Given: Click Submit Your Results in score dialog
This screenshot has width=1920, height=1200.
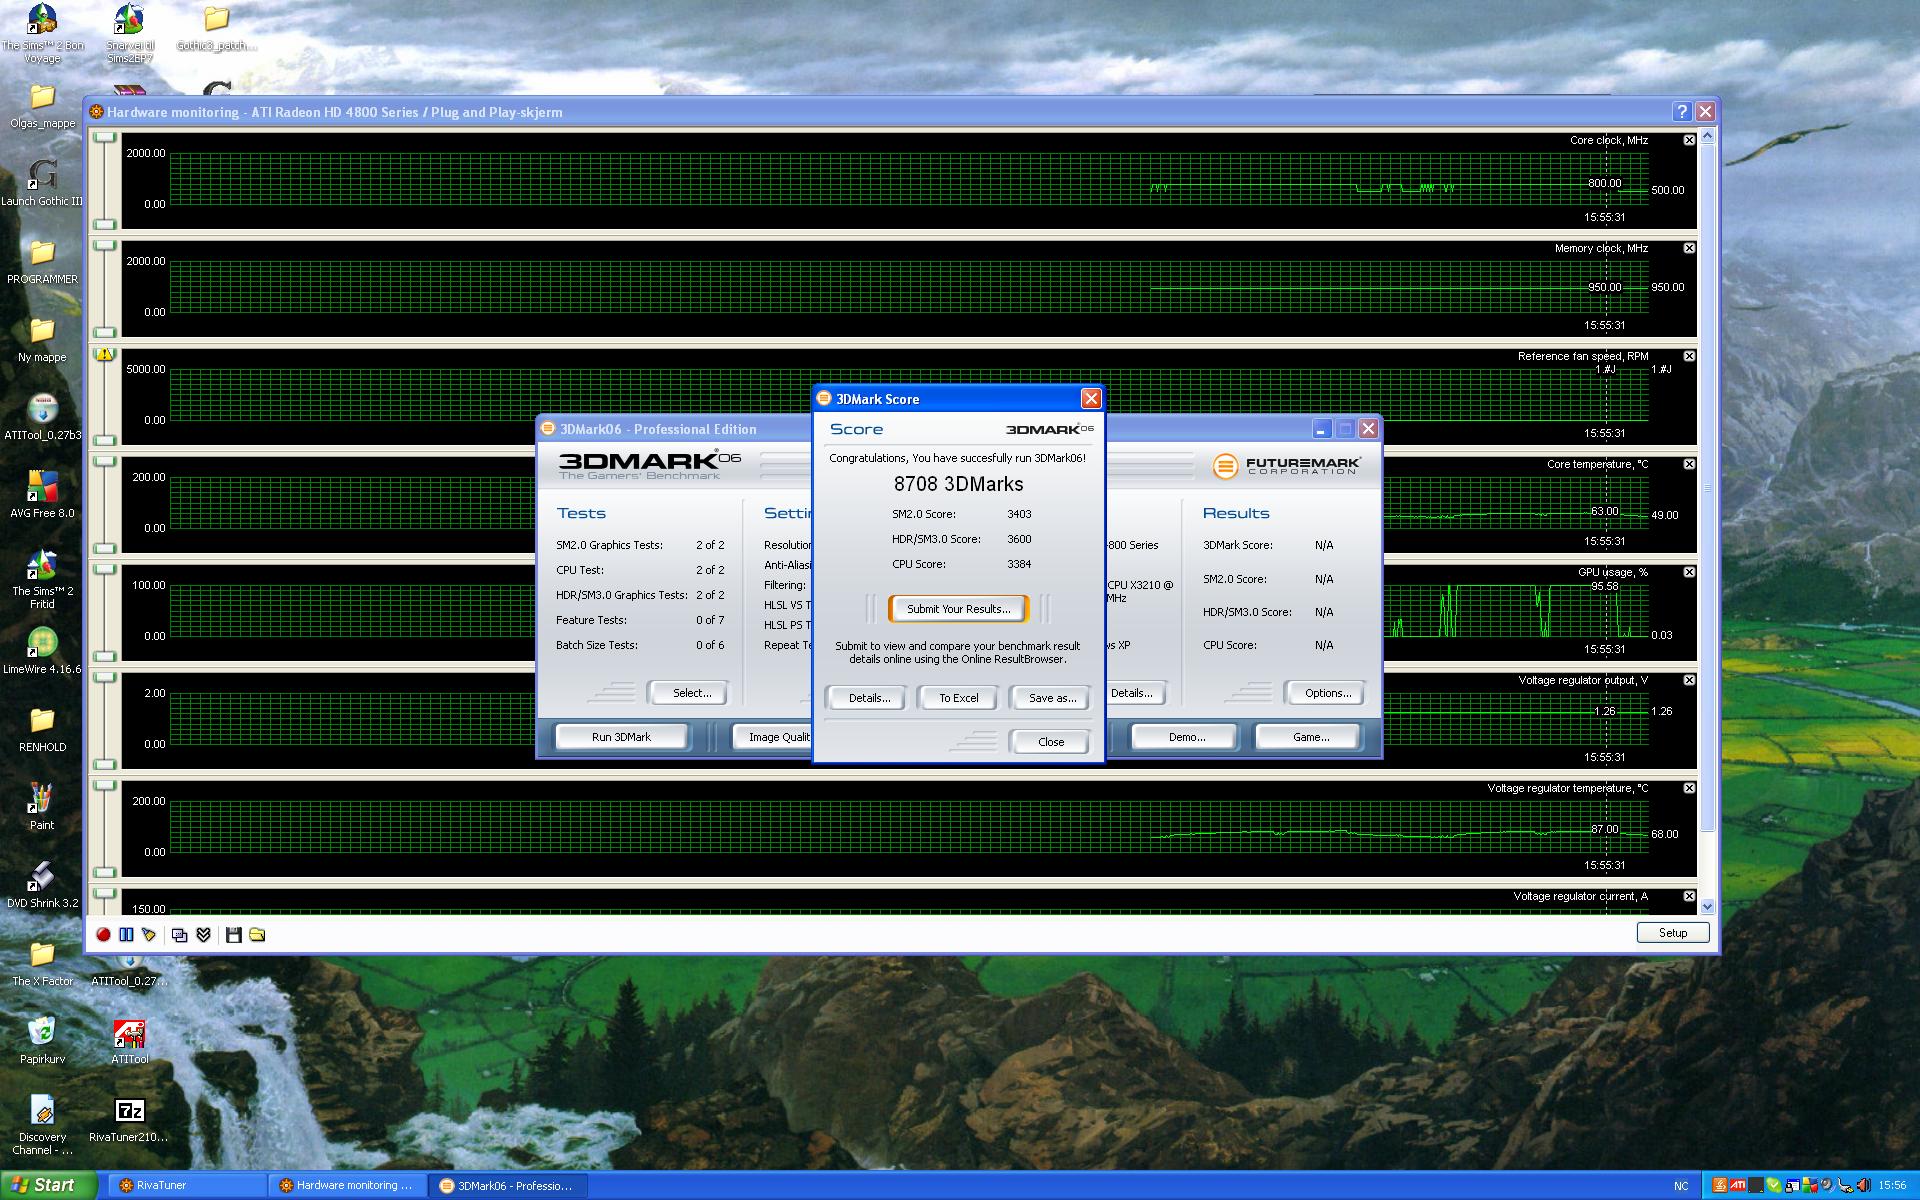Looking at the screenshot, I should [x=958, y=609].
